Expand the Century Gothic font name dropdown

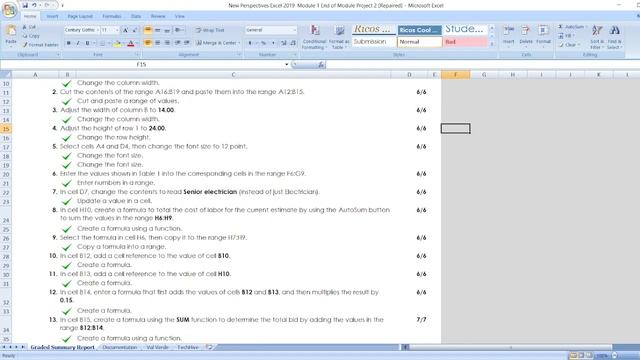98,30
